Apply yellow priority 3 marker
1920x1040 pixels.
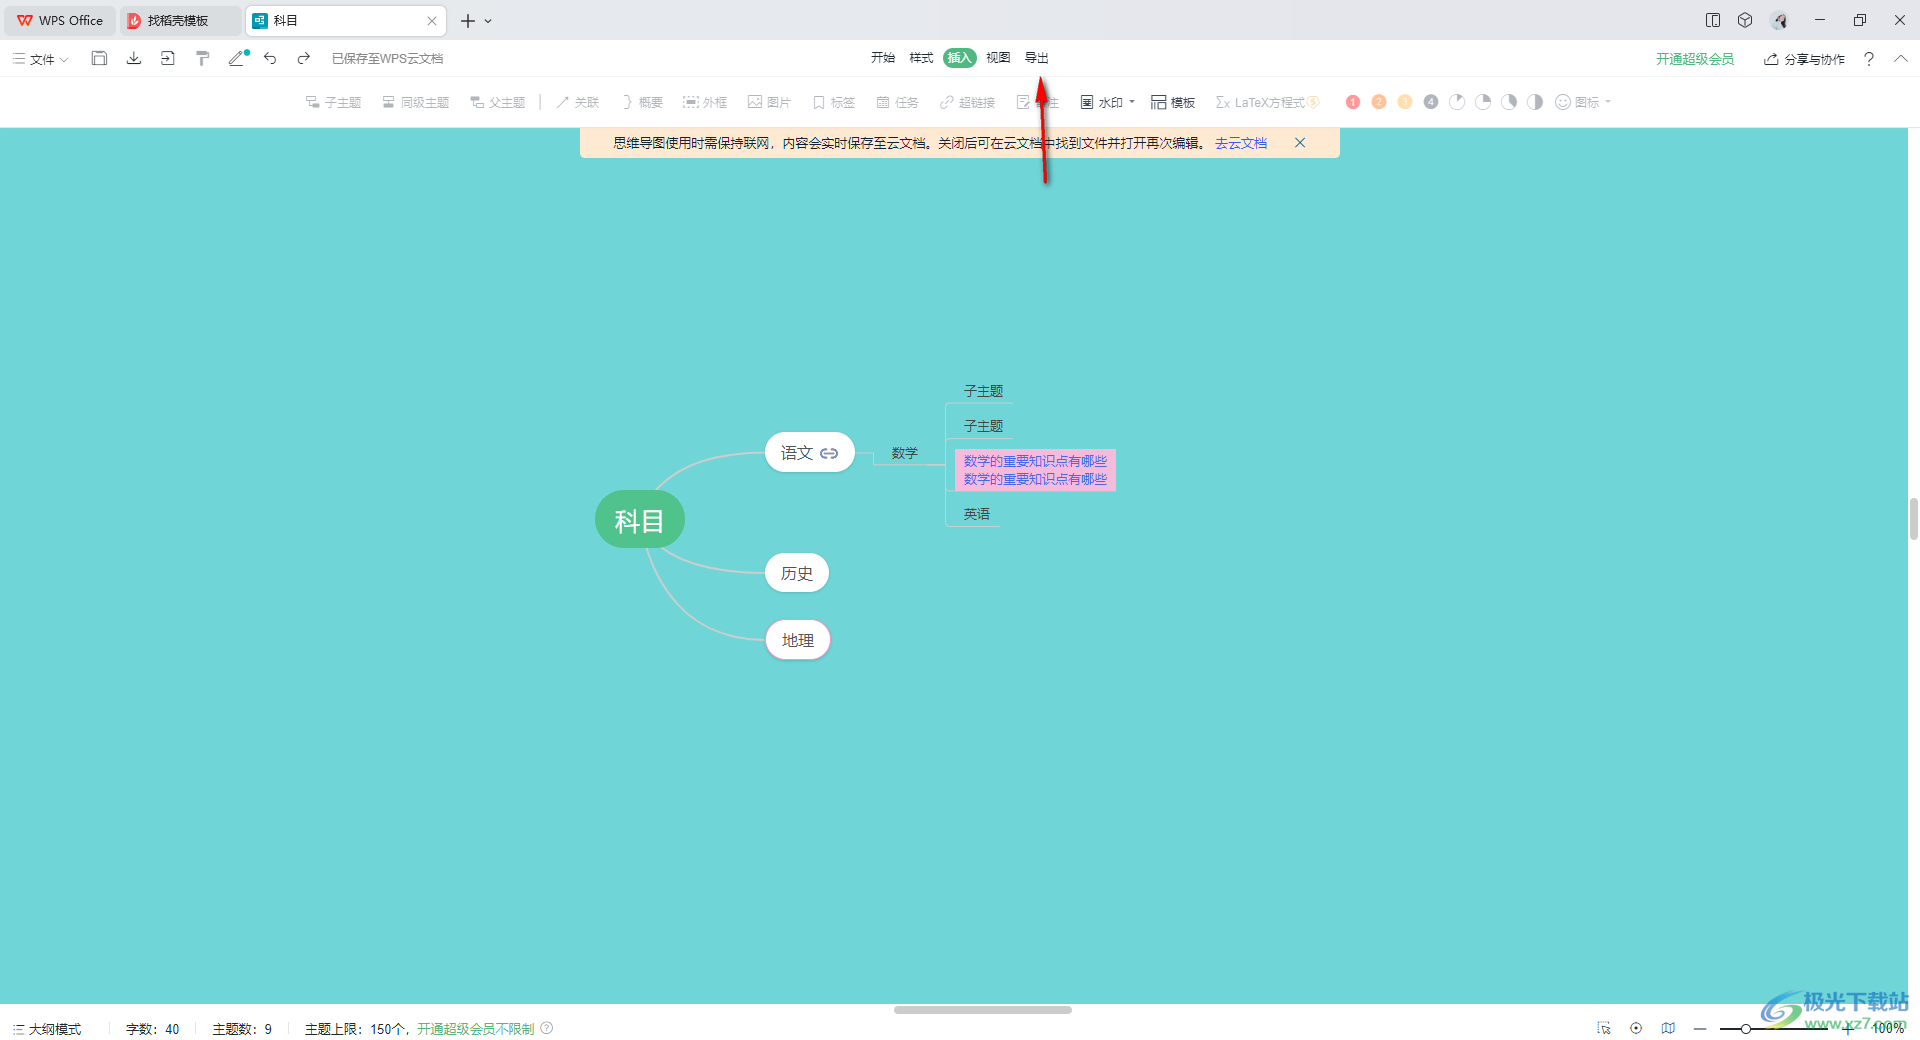point(1405,102)
